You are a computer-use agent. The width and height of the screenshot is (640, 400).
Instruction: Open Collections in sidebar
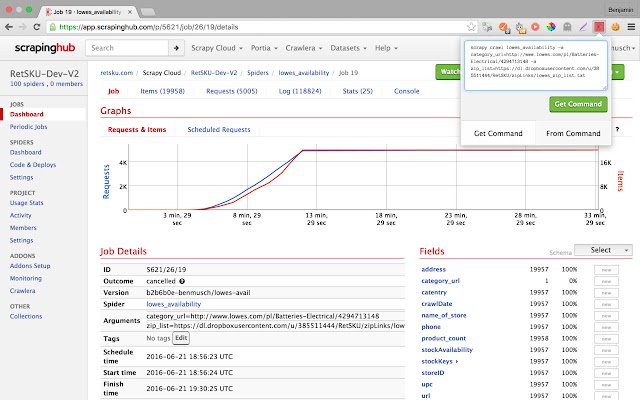[26, 316]
